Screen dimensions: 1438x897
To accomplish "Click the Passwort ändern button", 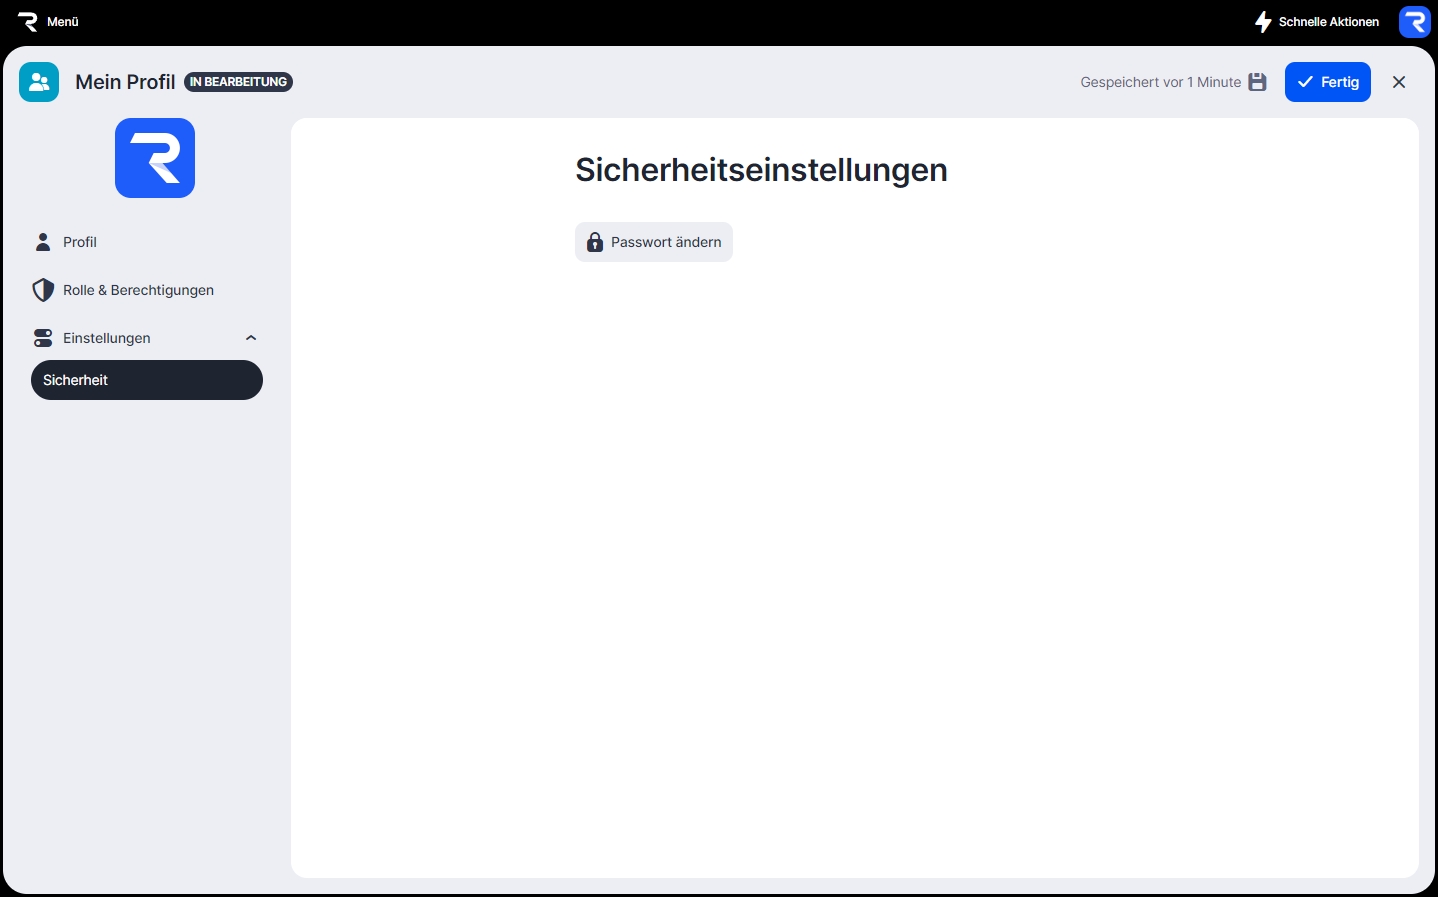I will (x=654, y=242).
